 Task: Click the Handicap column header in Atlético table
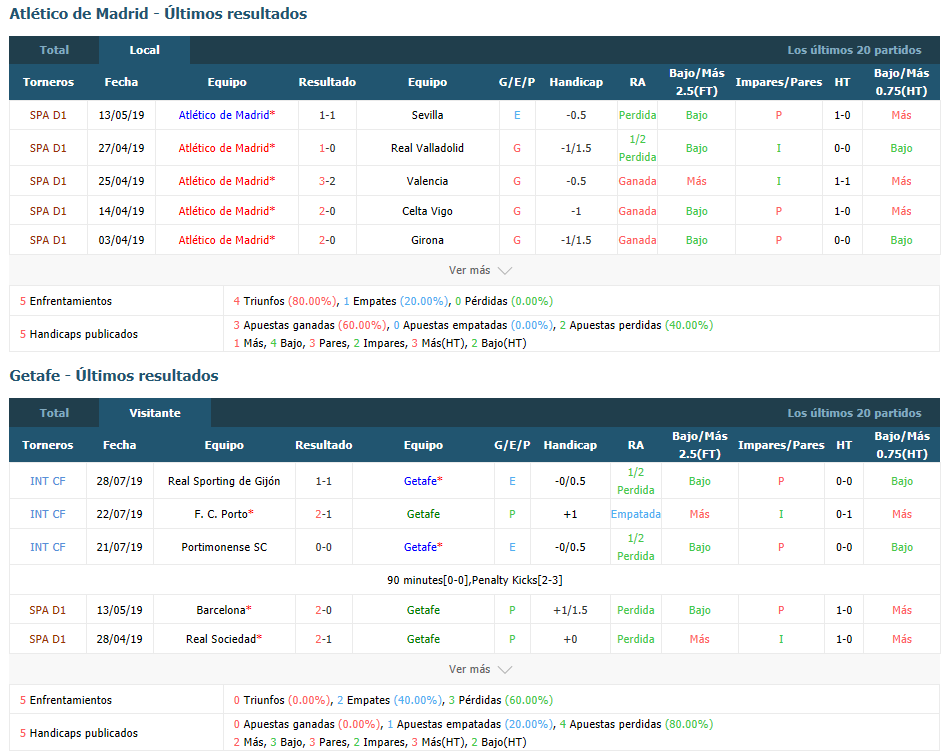tap(576, 82)
